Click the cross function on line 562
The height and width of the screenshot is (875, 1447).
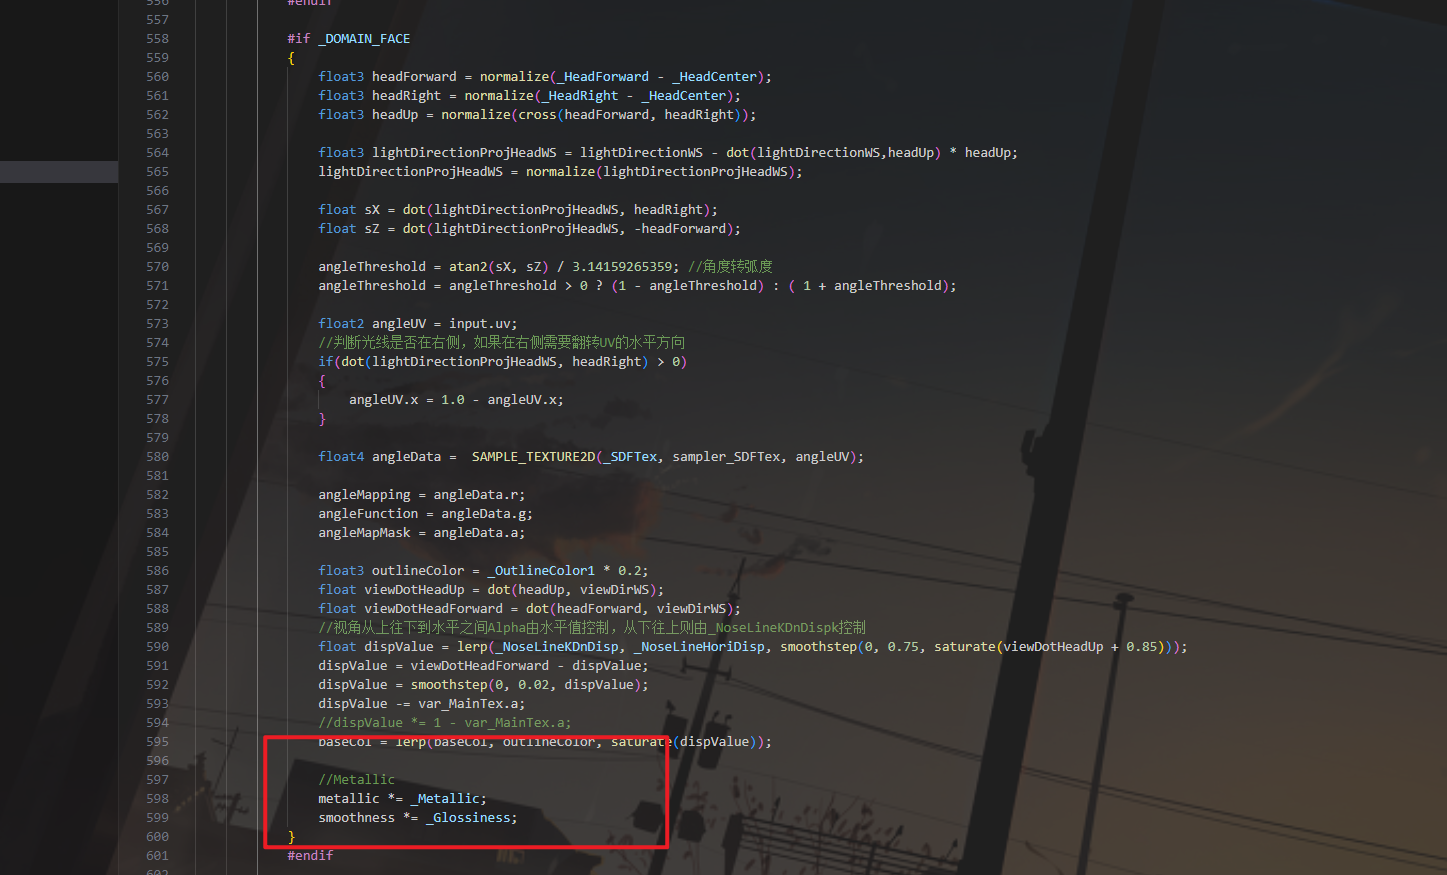pos(537,115)
